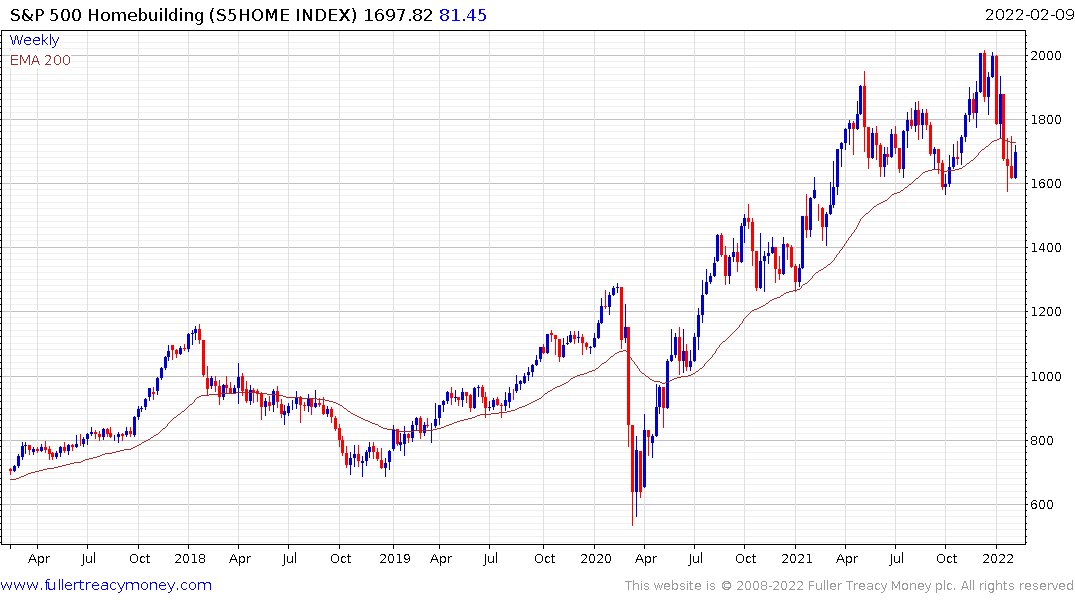Click the 800 price axis label
The width and height of the screenshot is (1075, 600).
(1043, 440)
